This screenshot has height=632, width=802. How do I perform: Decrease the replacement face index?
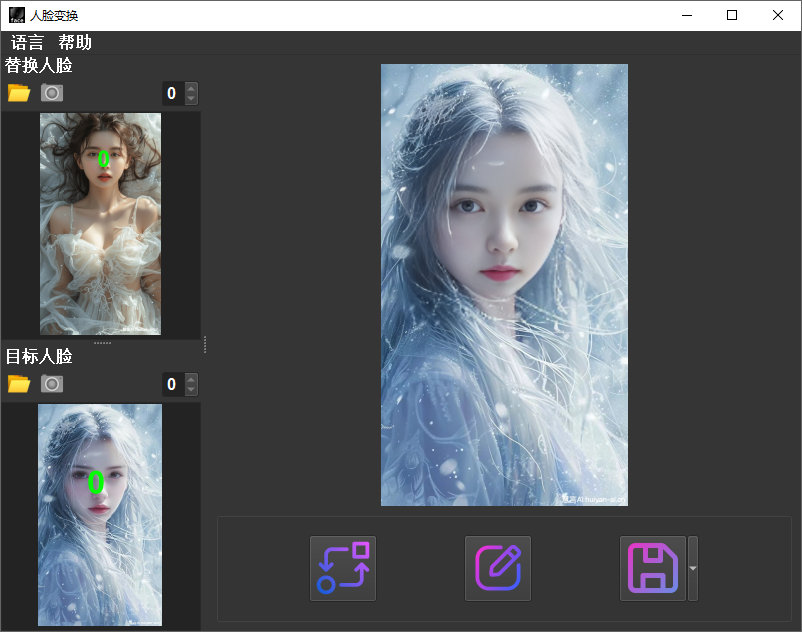[193, 98]
